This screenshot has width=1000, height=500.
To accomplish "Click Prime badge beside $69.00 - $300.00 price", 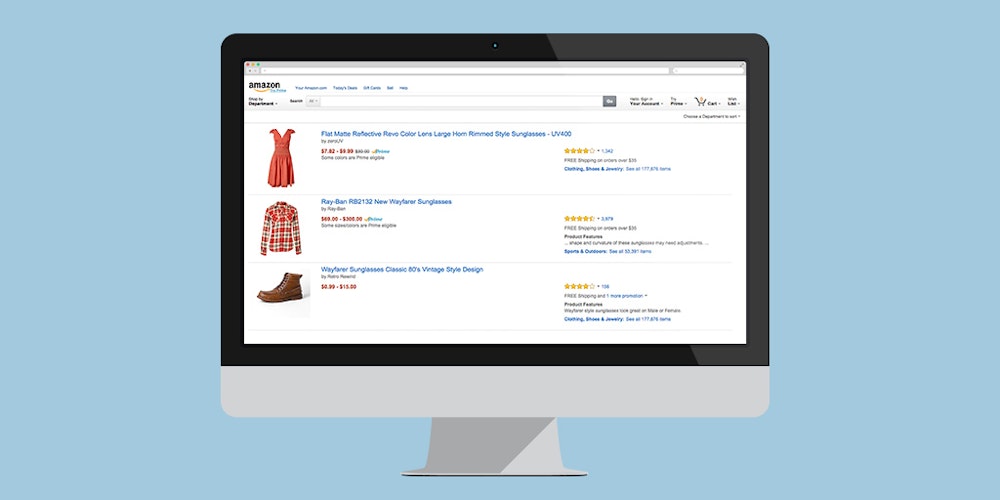I will pyautogui.click(x=374, y=219).
